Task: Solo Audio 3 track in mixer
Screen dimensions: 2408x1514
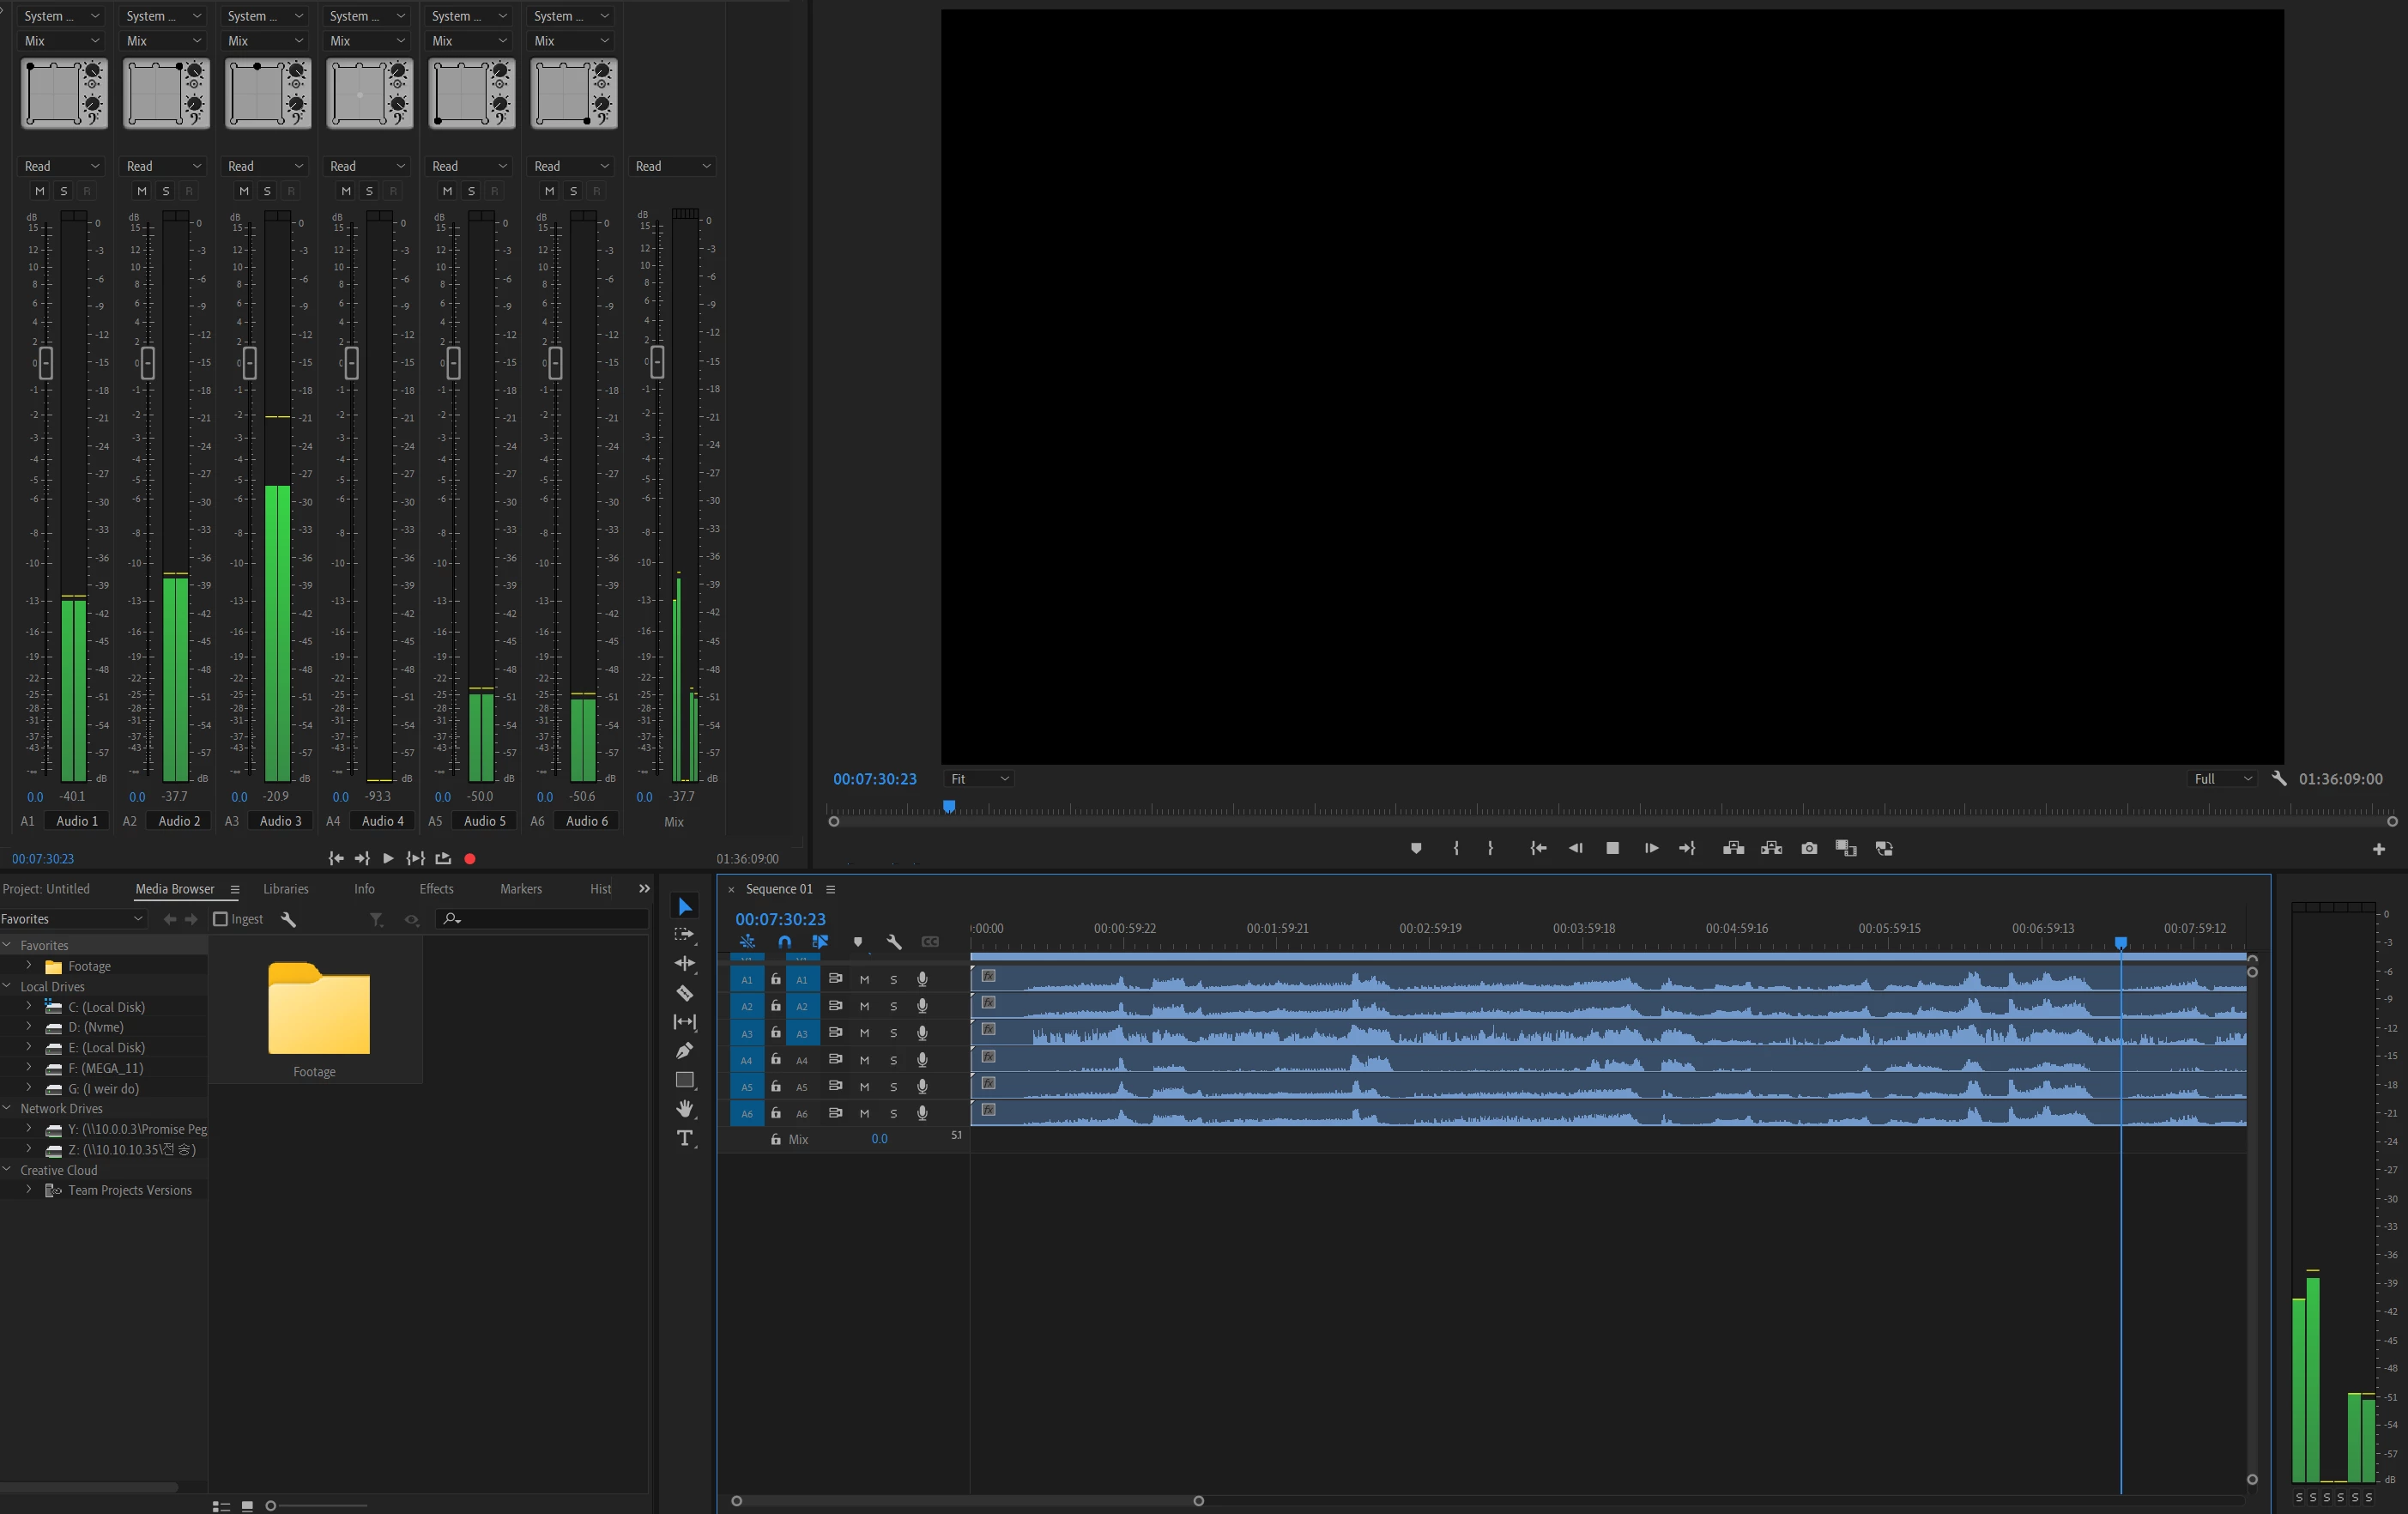Action: [x=267, y=191]
